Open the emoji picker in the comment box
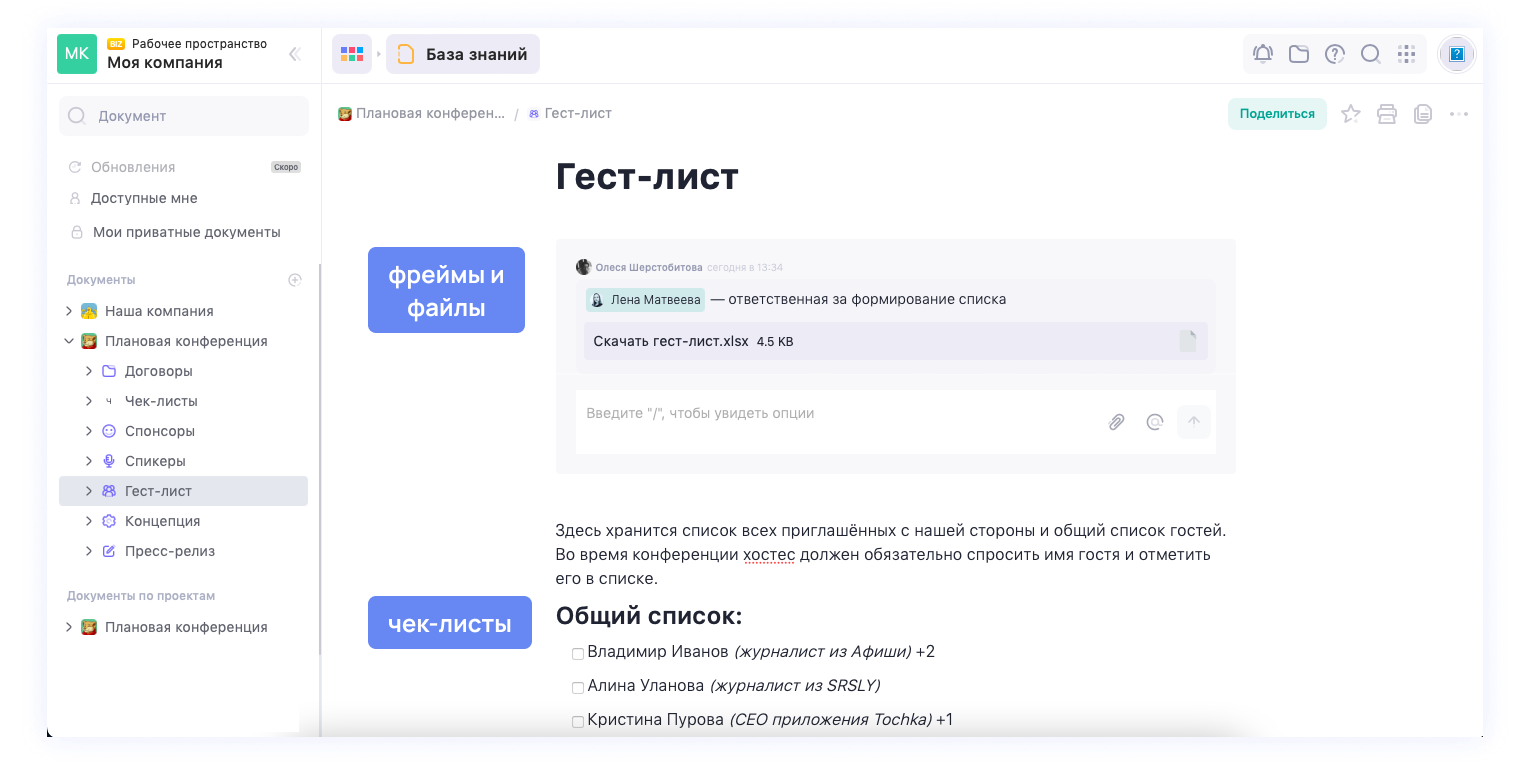 click(1155, 421)
